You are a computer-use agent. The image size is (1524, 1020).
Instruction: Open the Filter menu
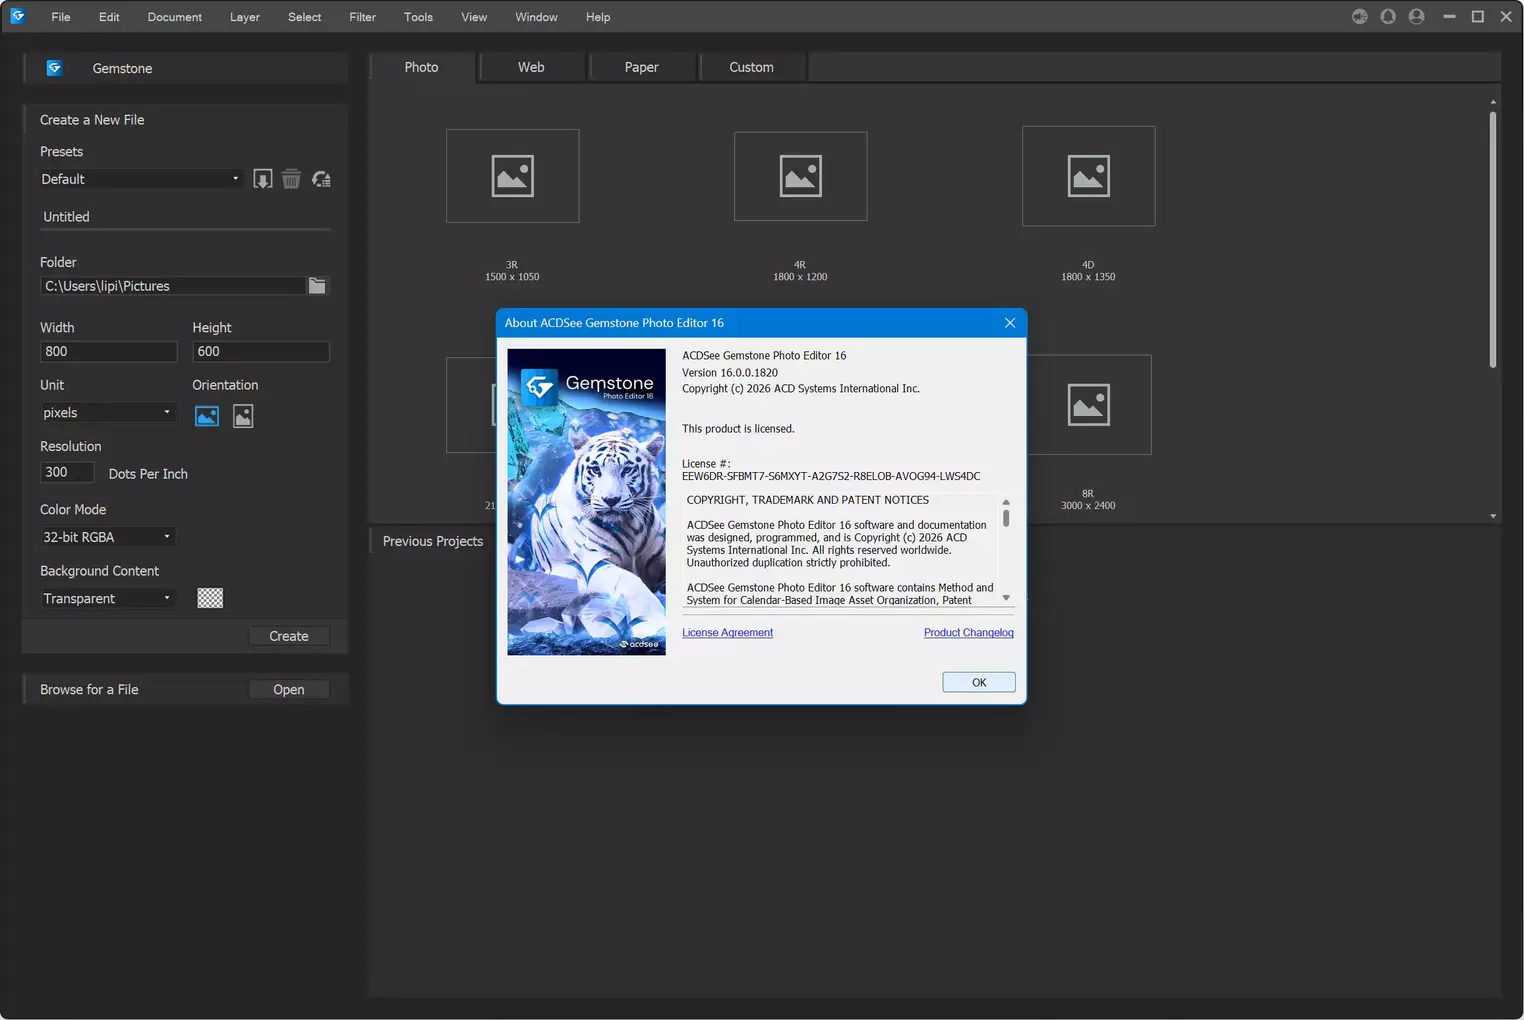tap(362, 17)
